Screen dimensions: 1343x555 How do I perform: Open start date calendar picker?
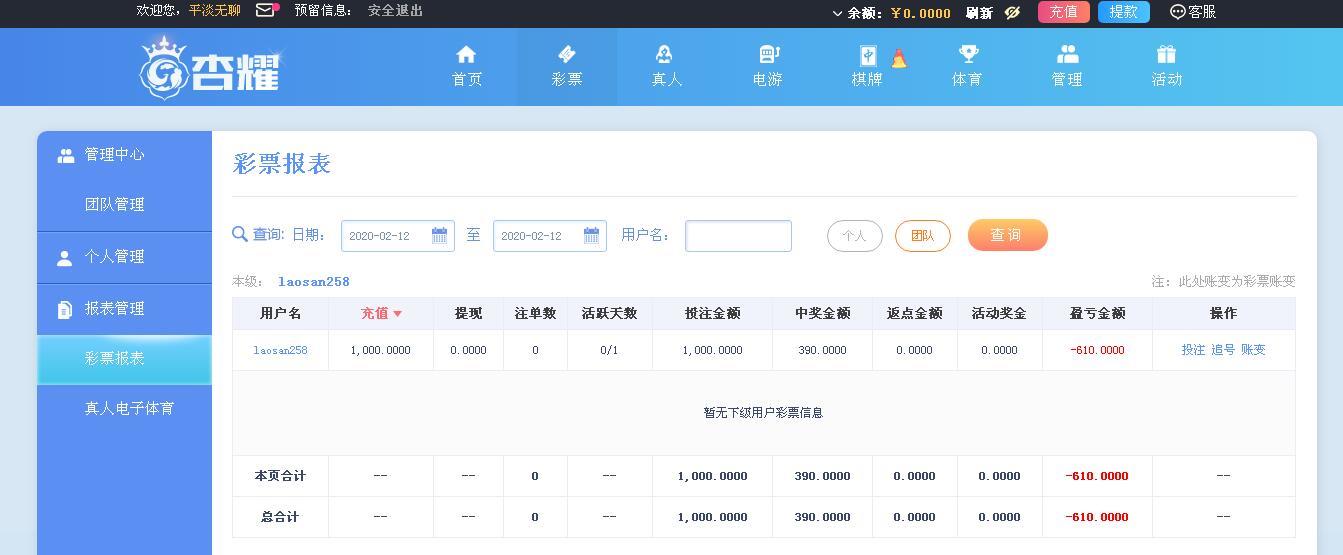point(439,236)
